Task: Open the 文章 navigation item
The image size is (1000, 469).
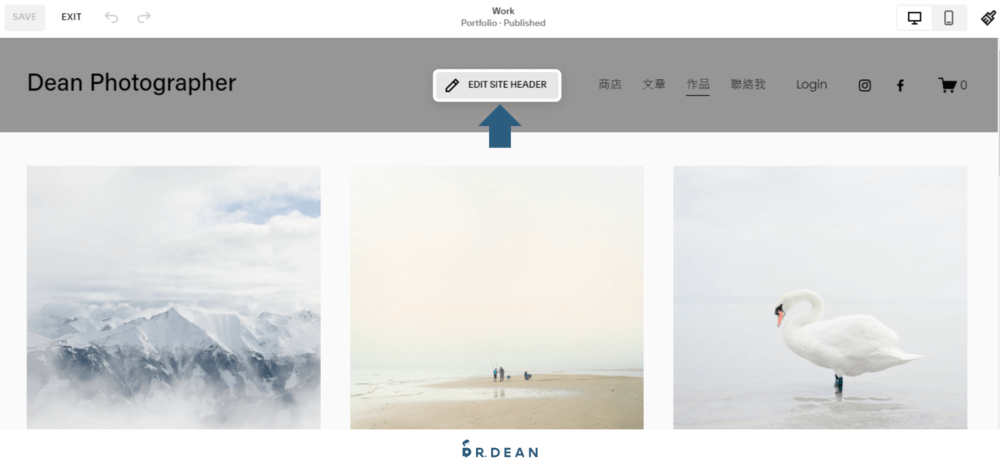Action: pyautogui.click(x=654, y=84)
